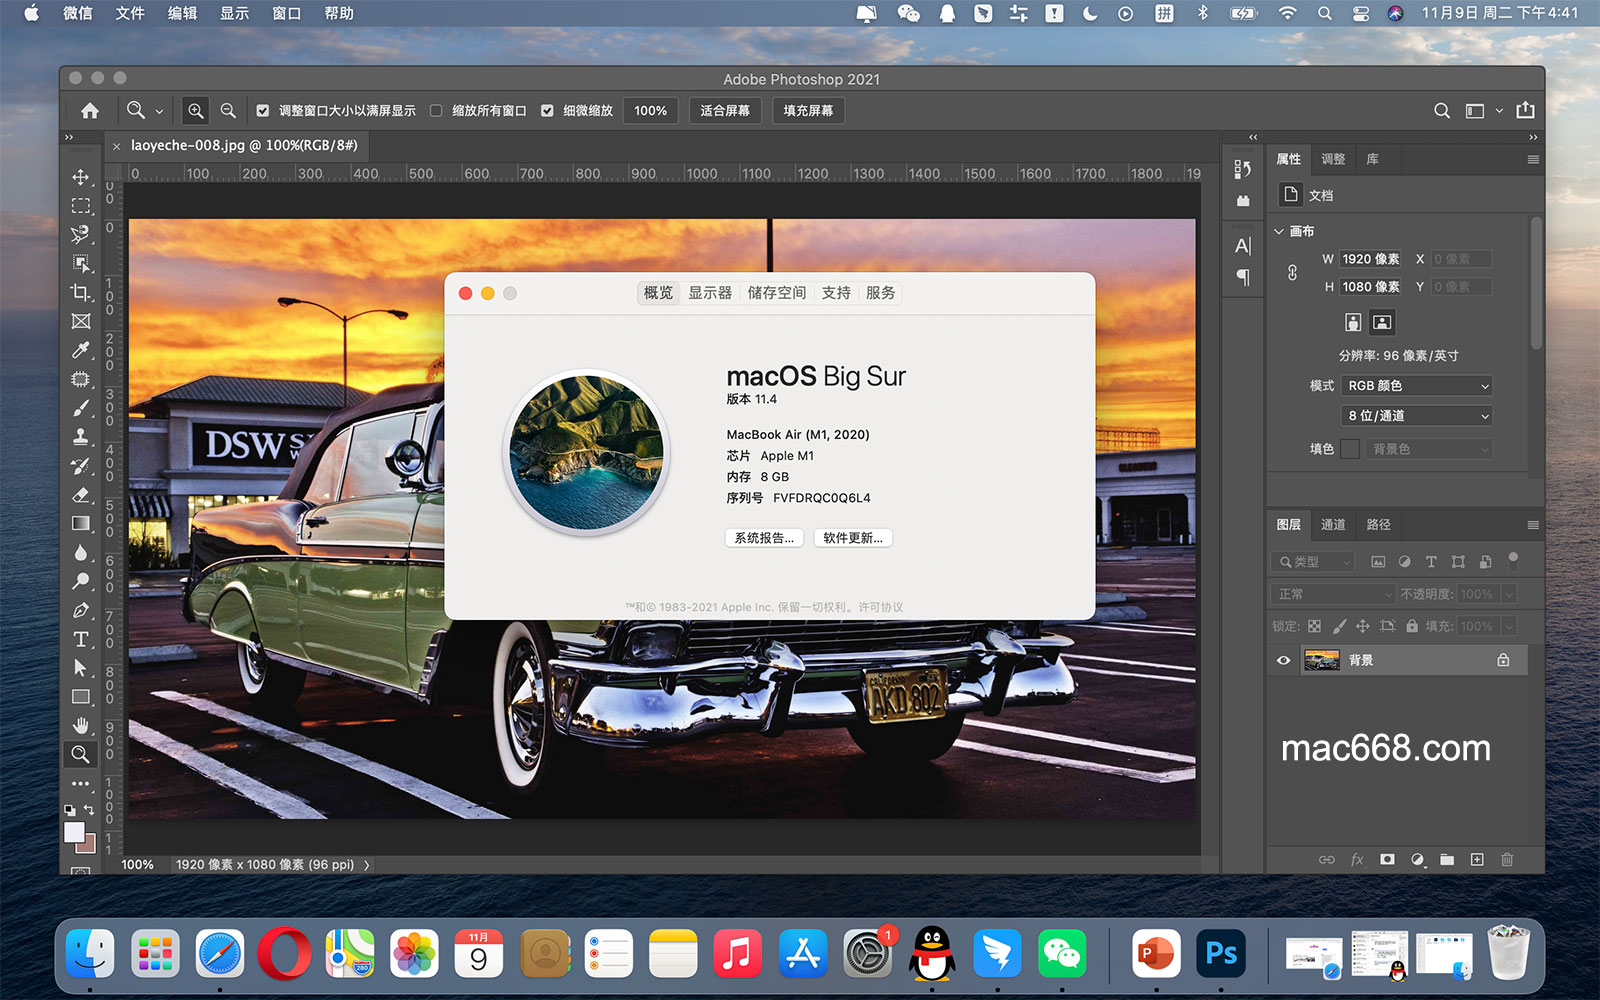Open the 显示器 tab in About window

pyautogui.click(x=710, y=293)
